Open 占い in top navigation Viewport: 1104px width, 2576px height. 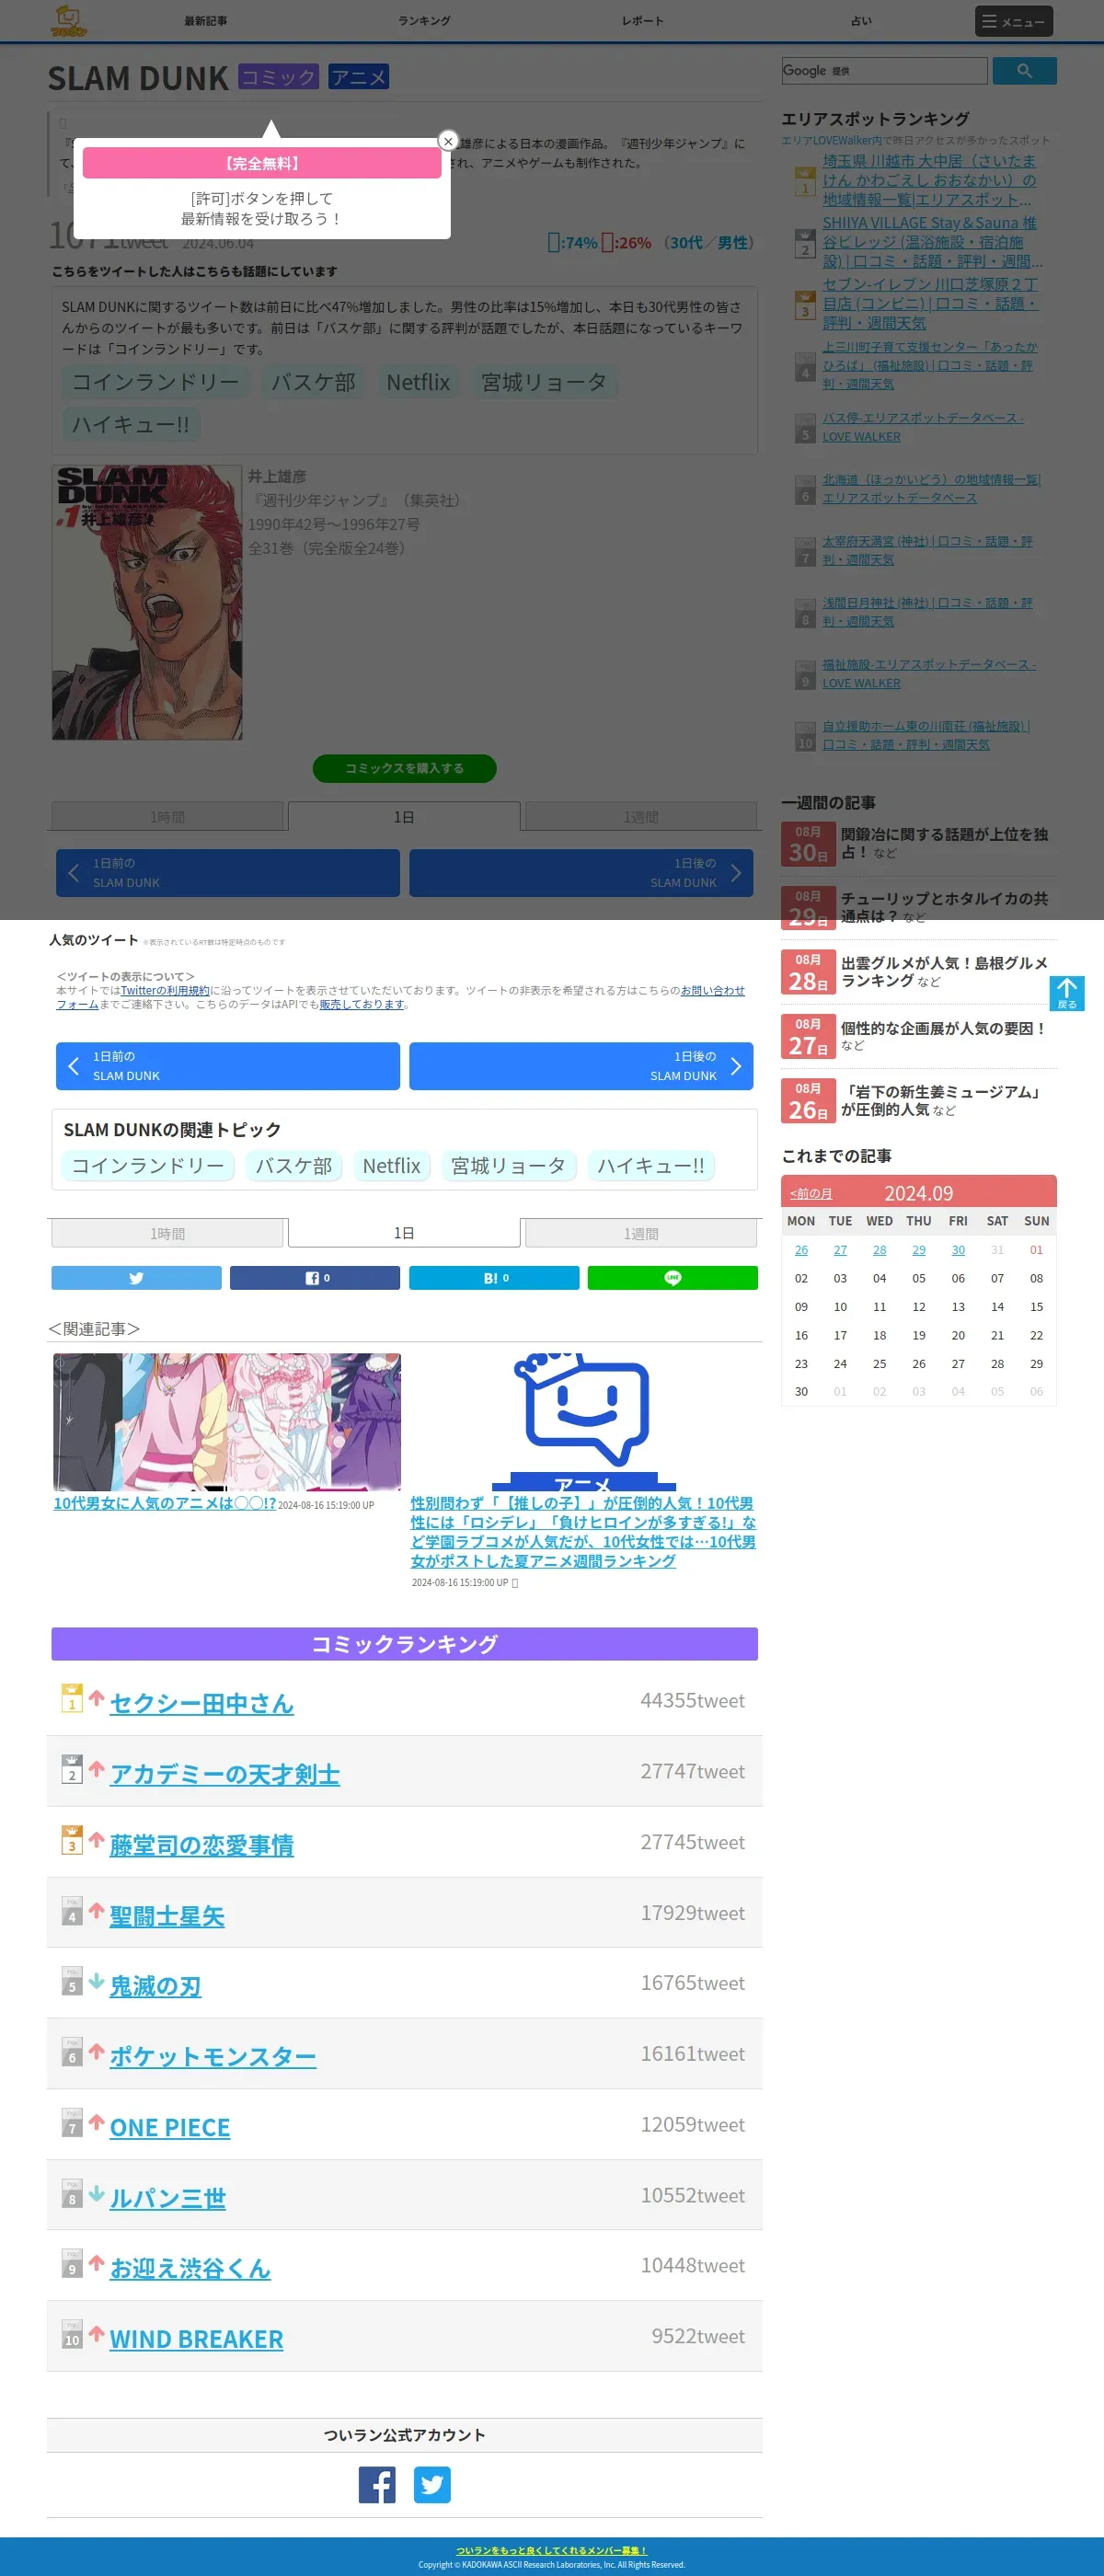(861, 21)
